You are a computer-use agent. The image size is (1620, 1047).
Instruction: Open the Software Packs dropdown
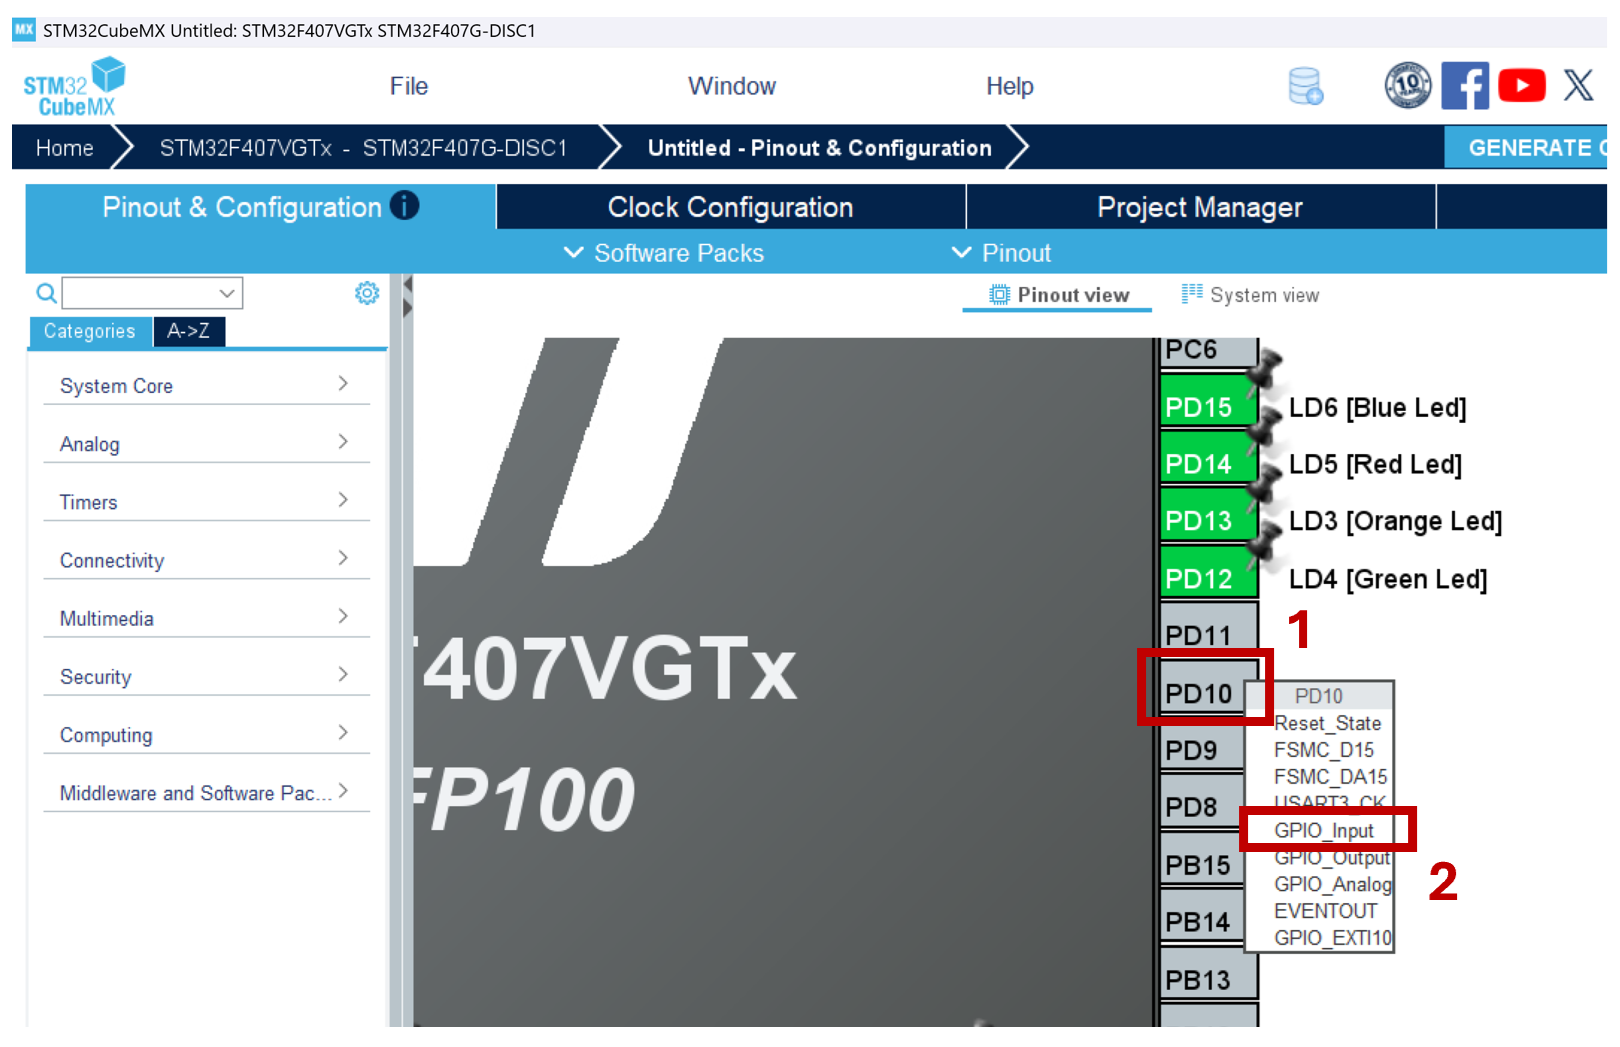pyautogui.click(x=664, y=253)
